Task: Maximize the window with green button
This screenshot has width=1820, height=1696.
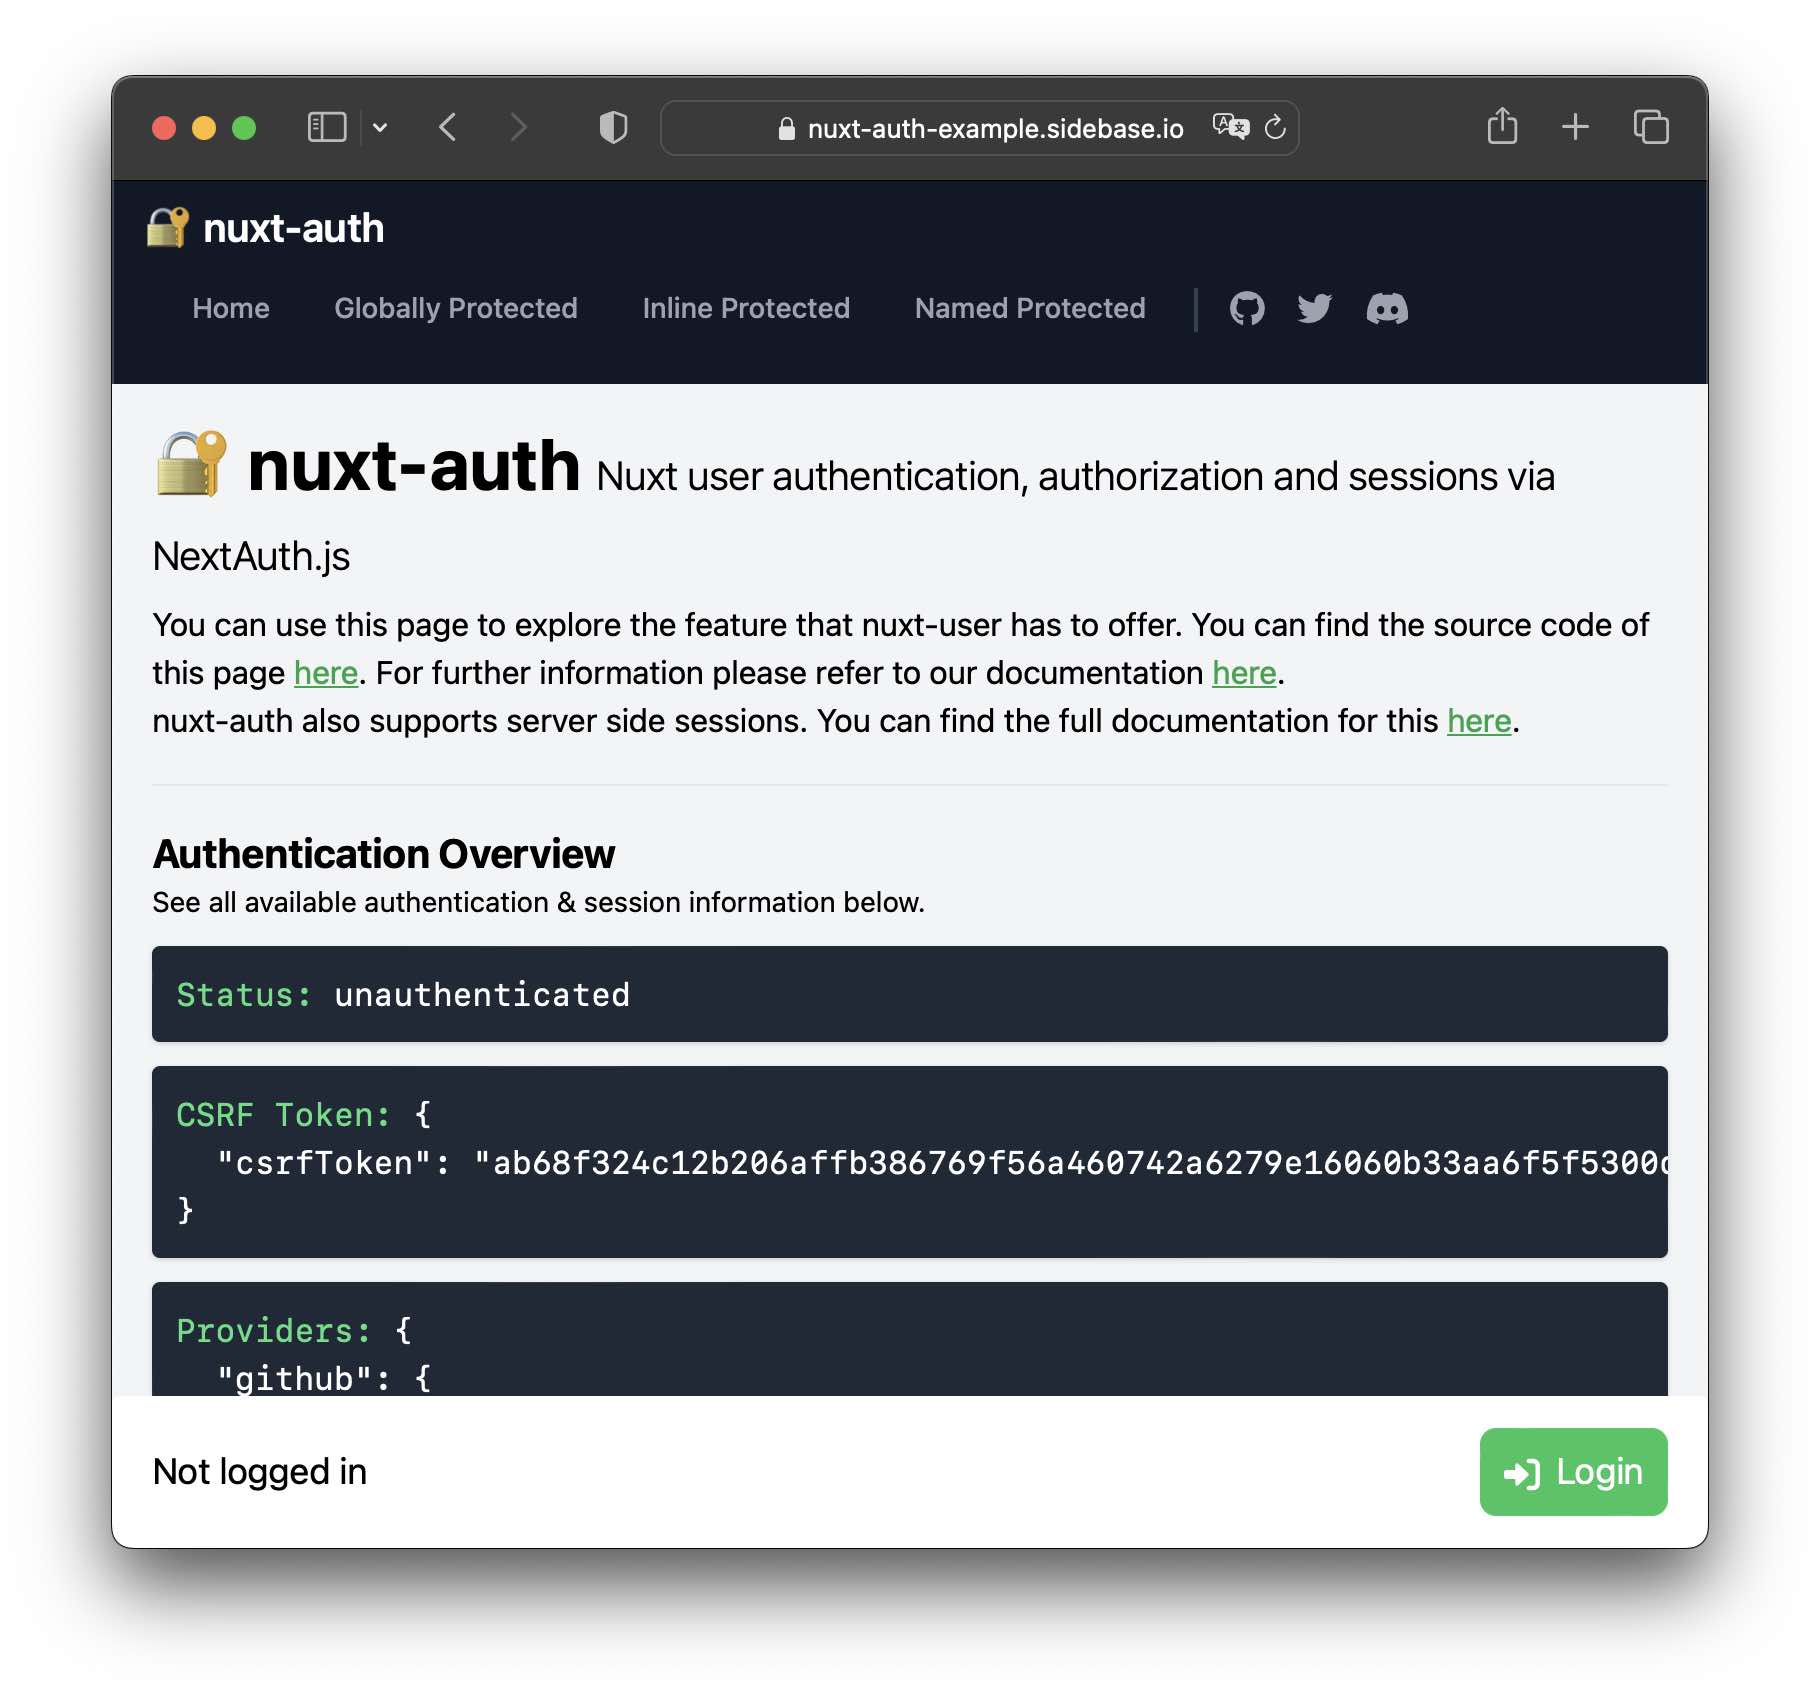Action: [244, 128]
